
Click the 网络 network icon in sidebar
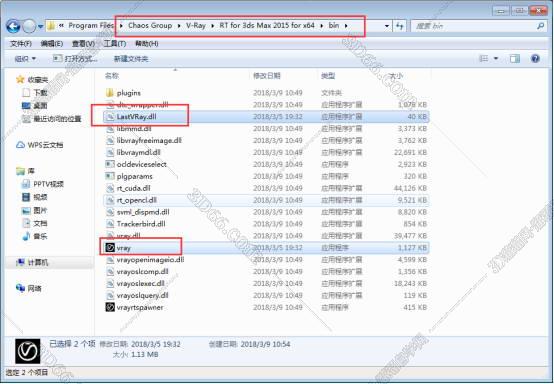click(20, 288)
